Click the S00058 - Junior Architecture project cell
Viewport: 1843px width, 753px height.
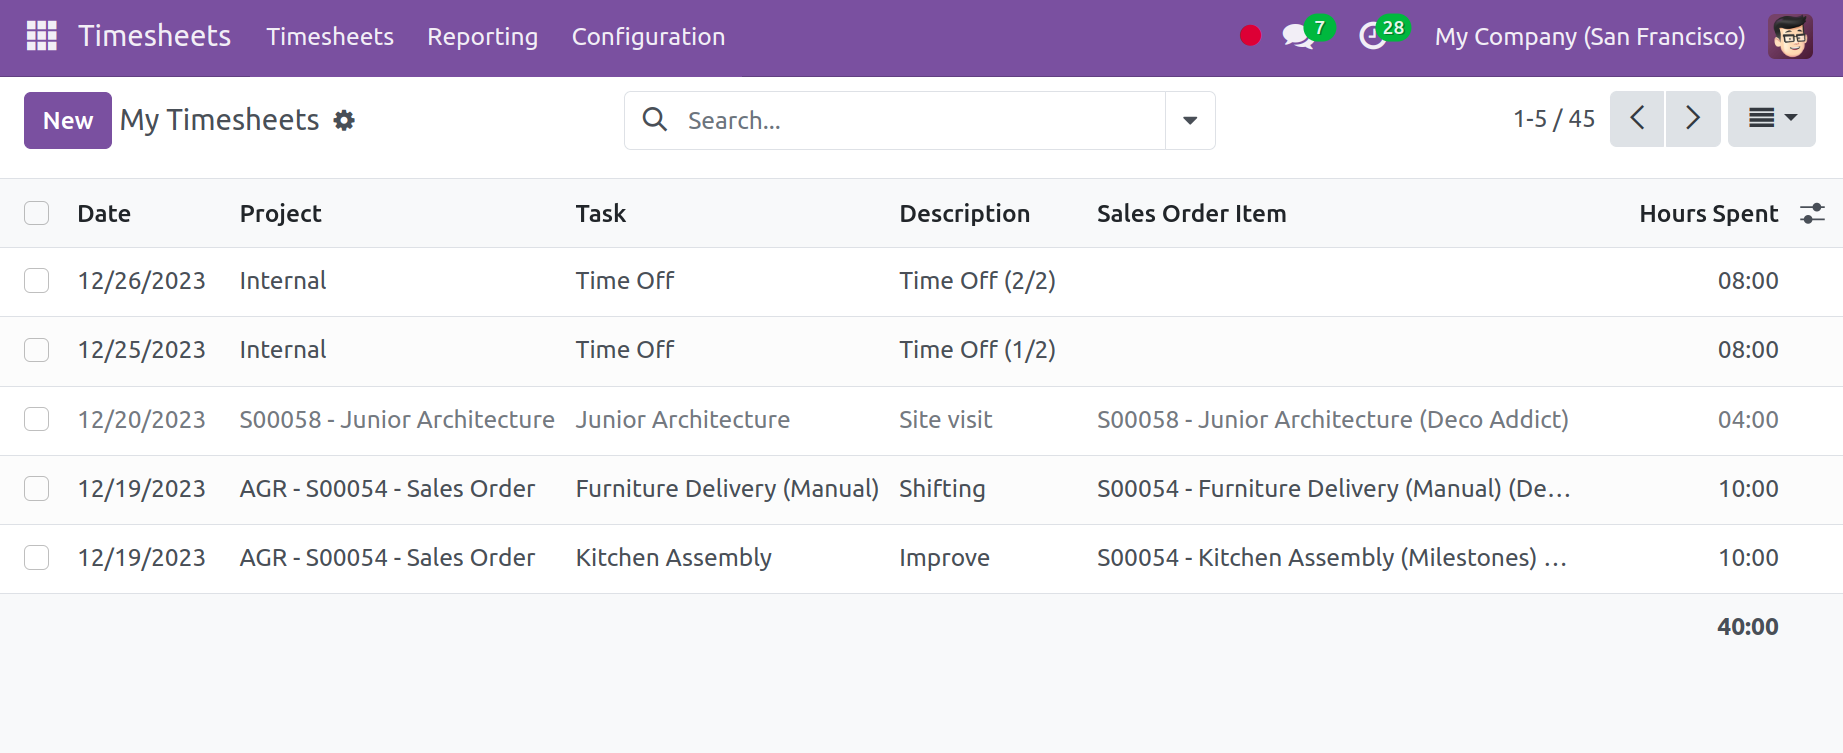[397, 419]
